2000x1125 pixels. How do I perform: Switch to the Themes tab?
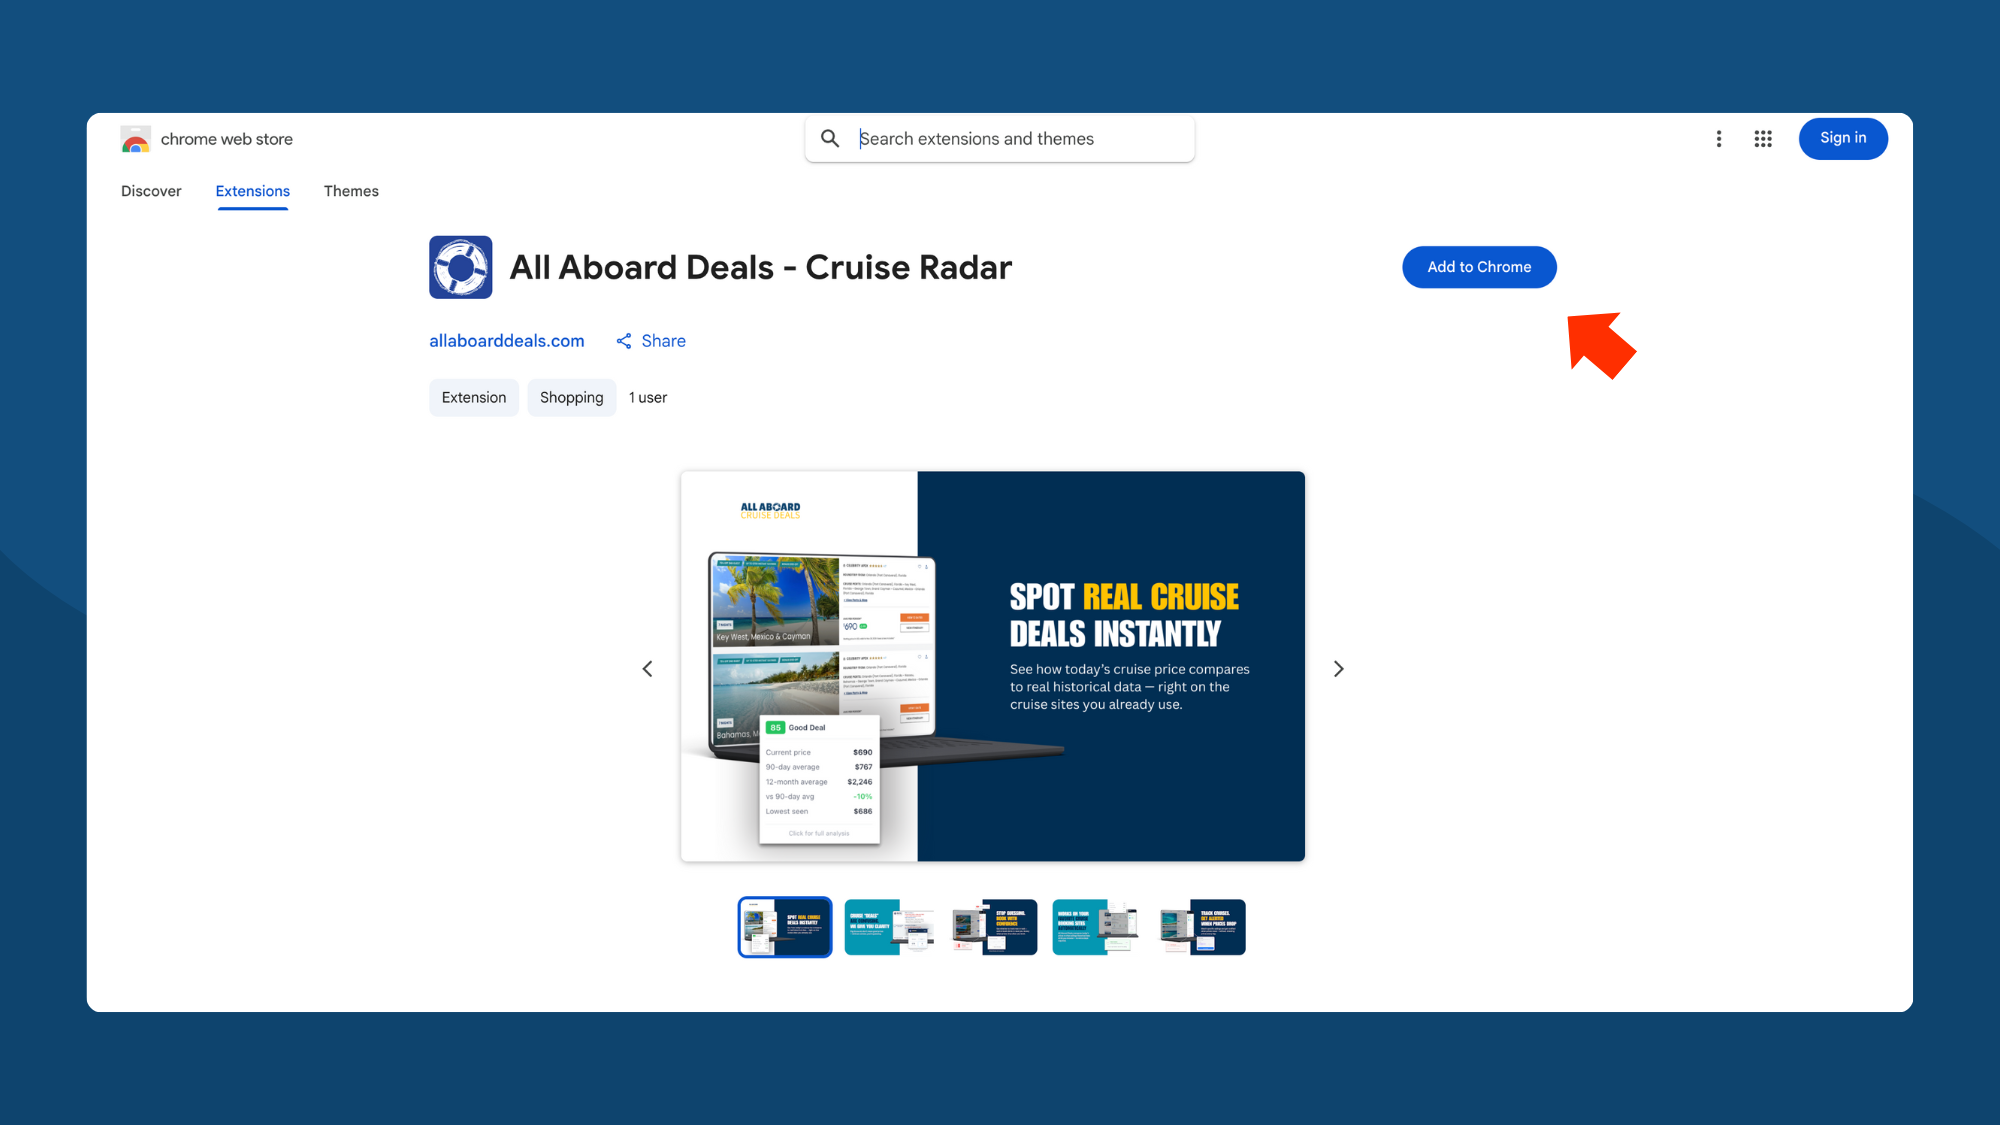[351, 191]
